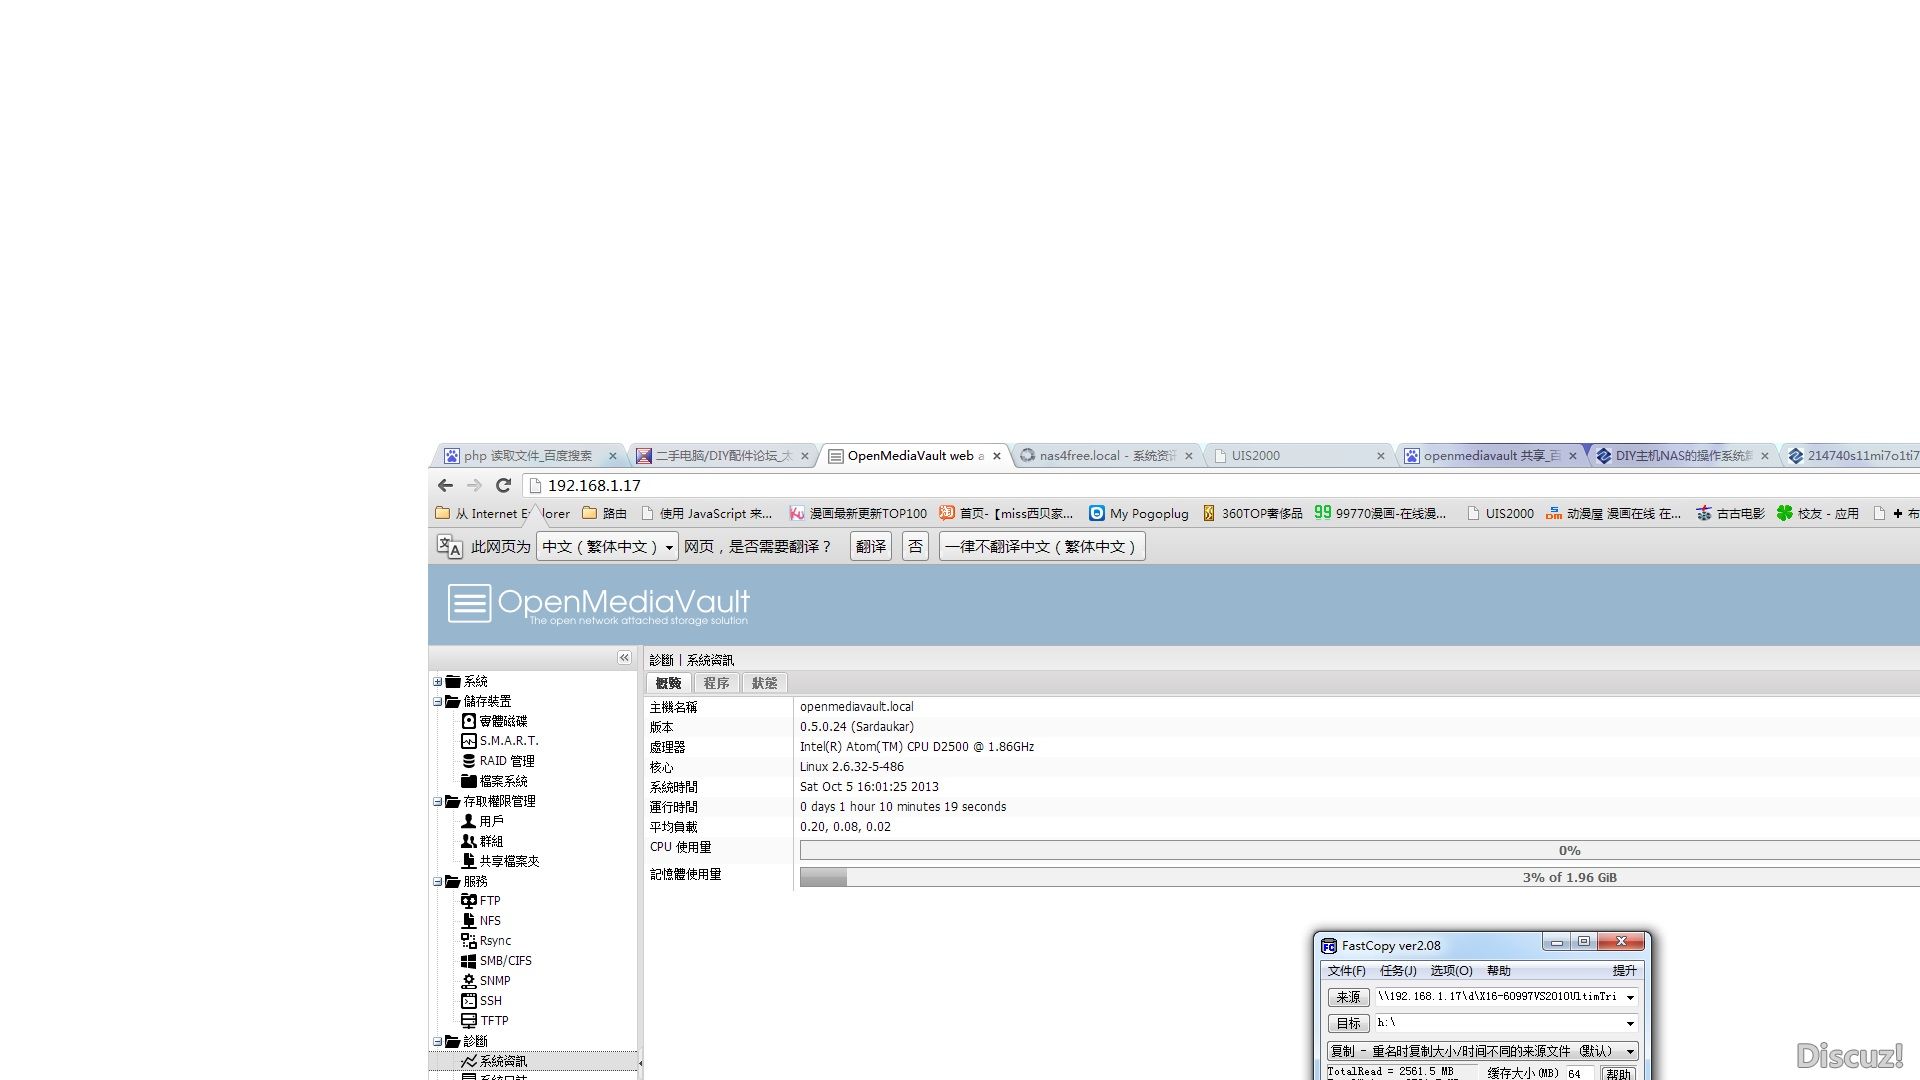Screen dimensions: 1920x1080
Task: Click the CPU 使用量 progress bar
Action: (x=1360, y=851)
